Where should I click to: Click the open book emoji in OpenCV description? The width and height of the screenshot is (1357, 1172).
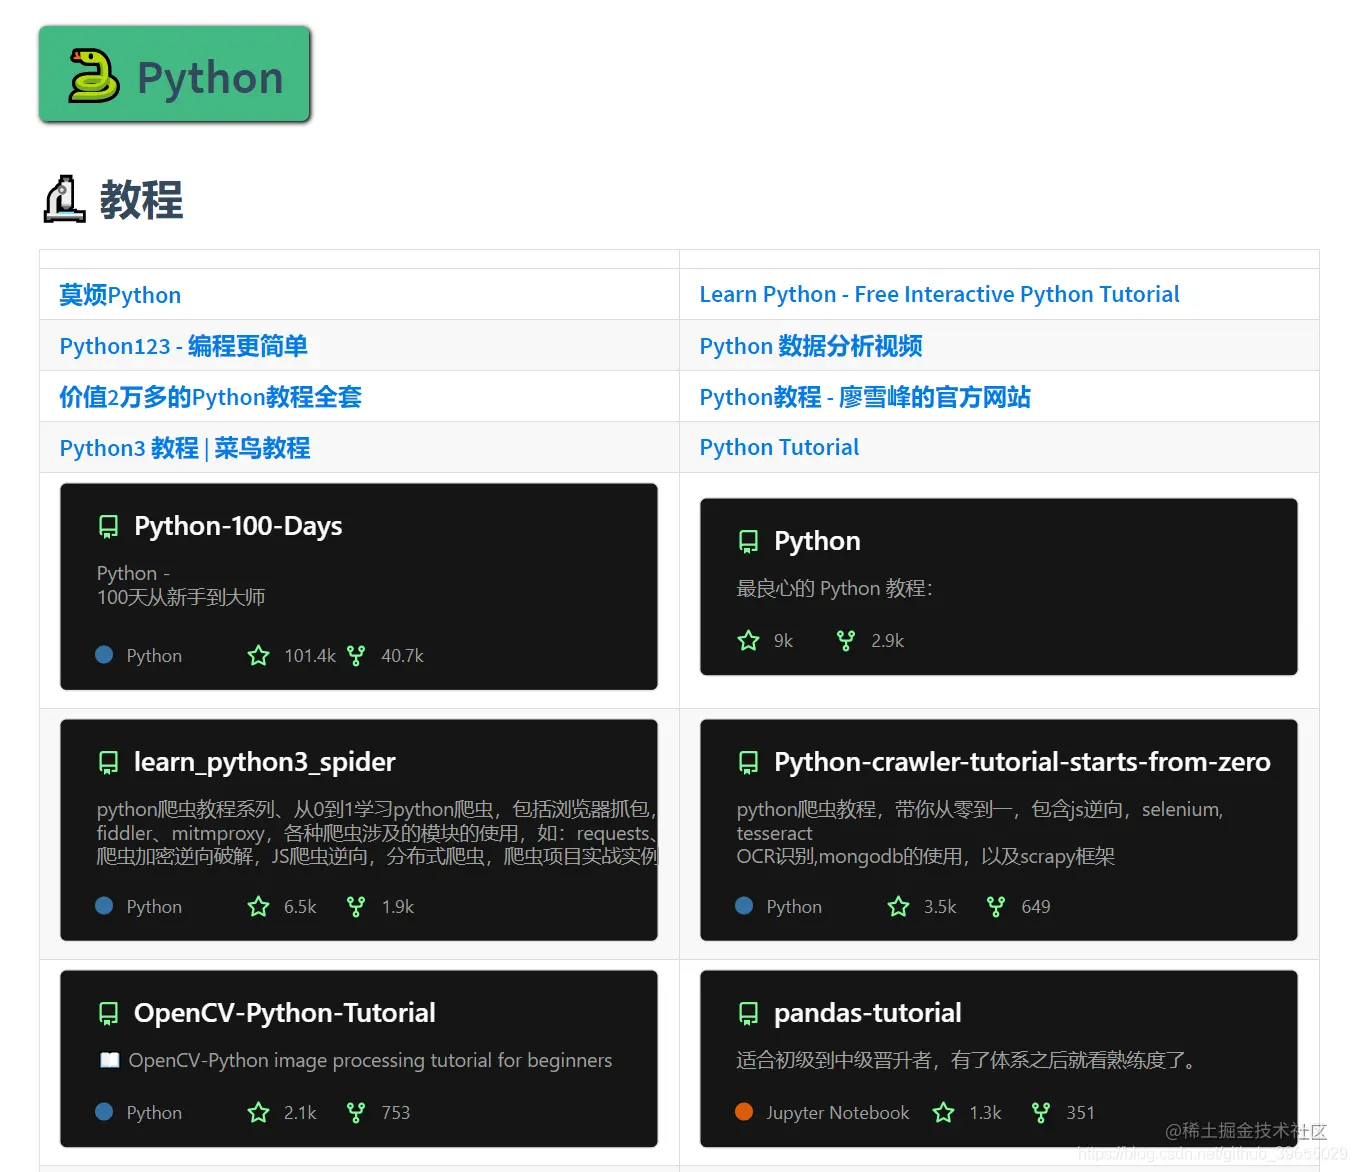109,1060
